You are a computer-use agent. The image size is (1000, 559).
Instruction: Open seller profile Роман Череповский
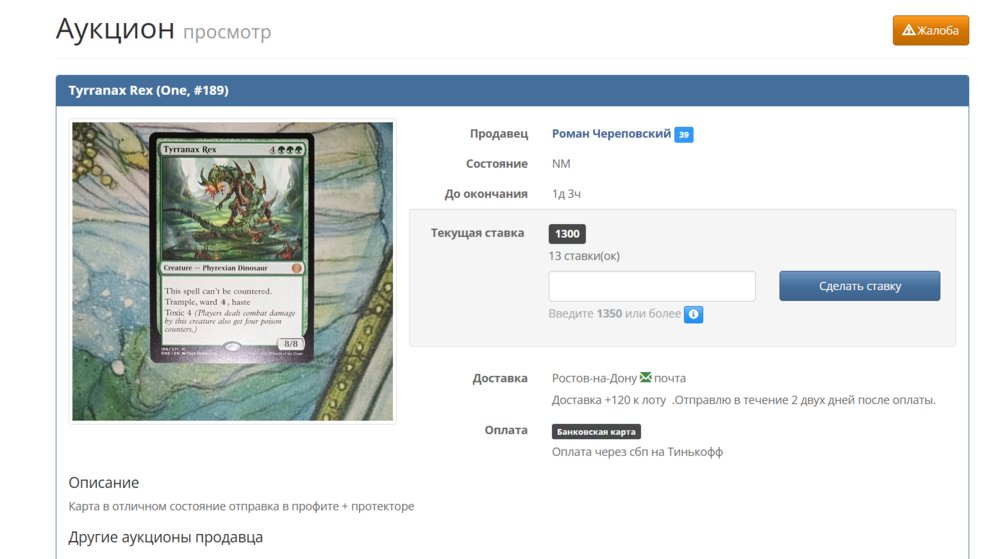tap(611, 134)
